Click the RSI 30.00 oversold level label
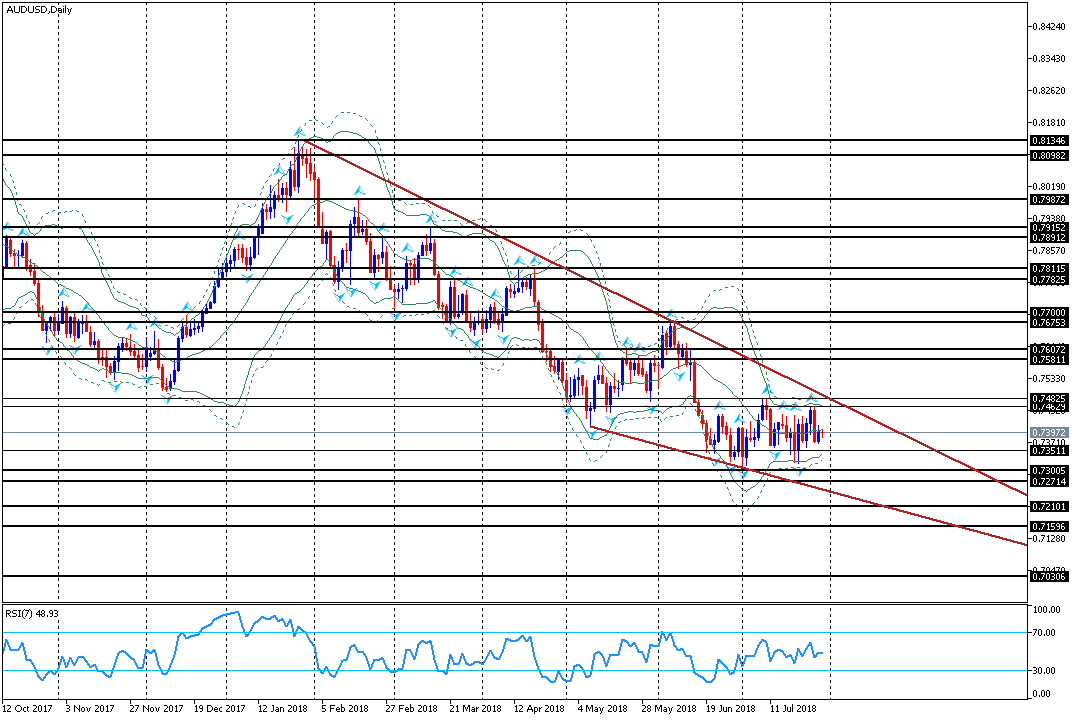This screenshot has width=1080, height=720. pyautogui.click(x=1045, y=670)
